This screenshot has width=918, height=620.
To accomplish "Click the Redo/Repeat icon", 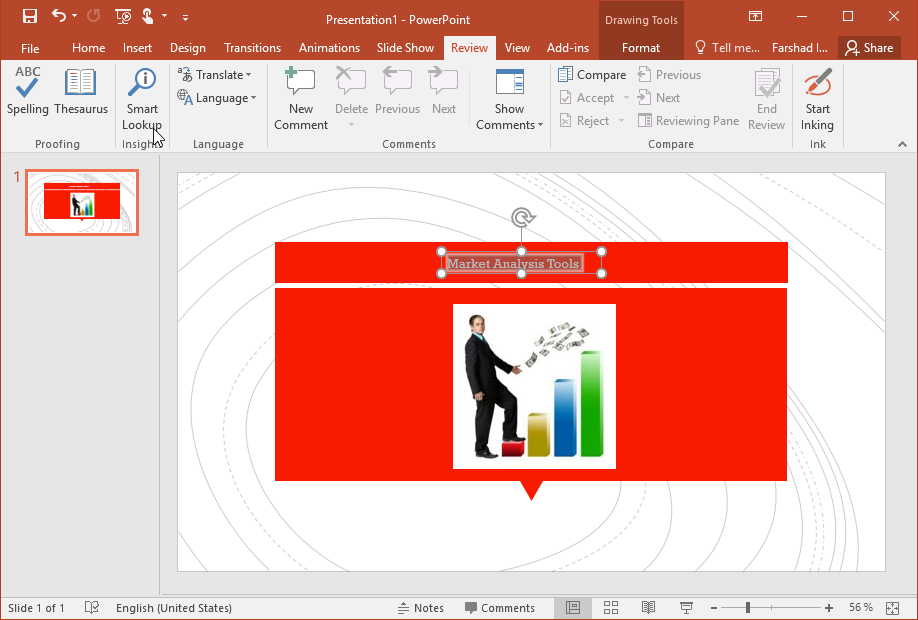I will pyautogui.click(x=94, y=16).
